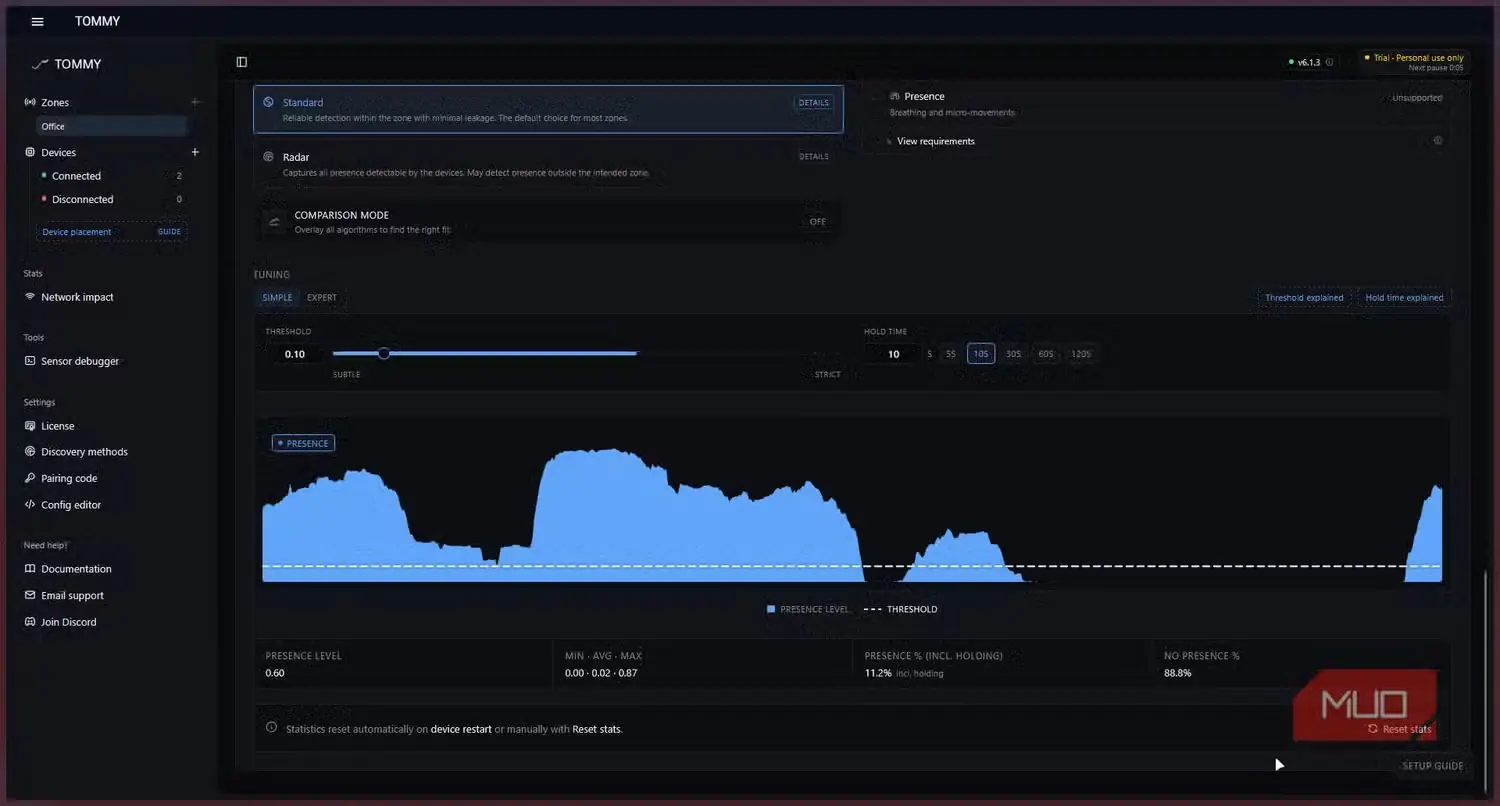The height and width of the screenshot is (806, 1500).
Task: Click the hold time input field
Action: 893,354
